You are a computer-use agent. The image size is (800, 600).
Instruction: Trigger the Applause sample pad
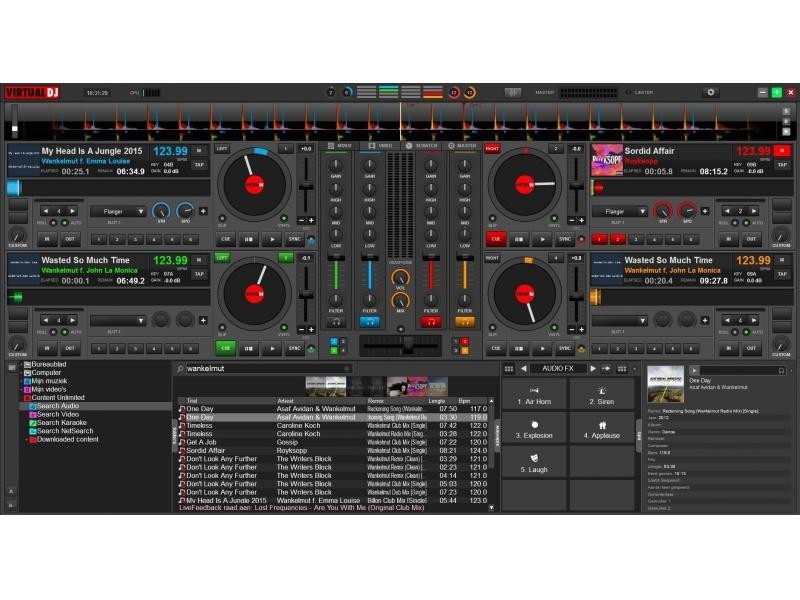point(602,430)
